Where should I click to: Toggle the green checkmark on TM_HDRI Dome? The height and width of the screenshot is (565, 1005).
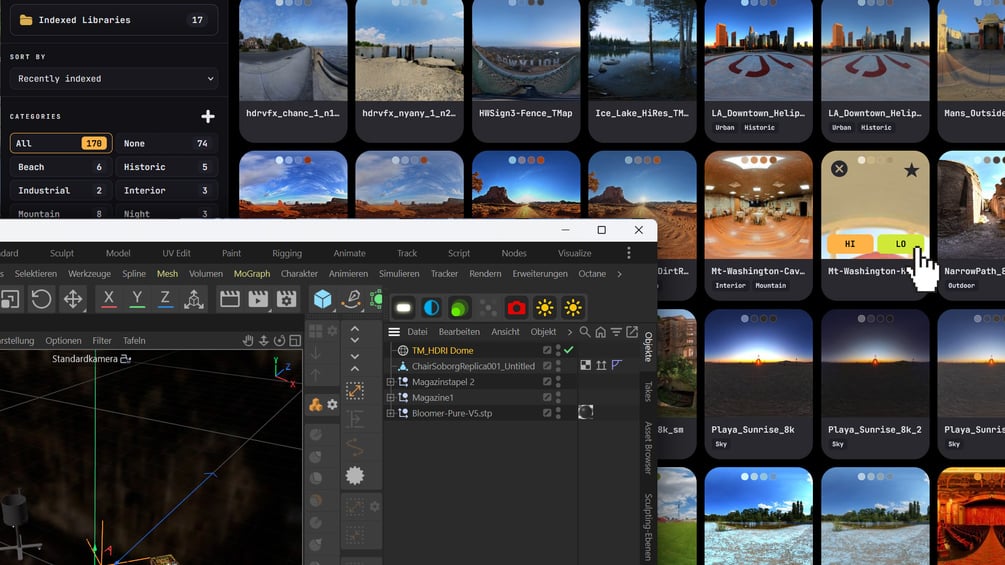[569, 350]
